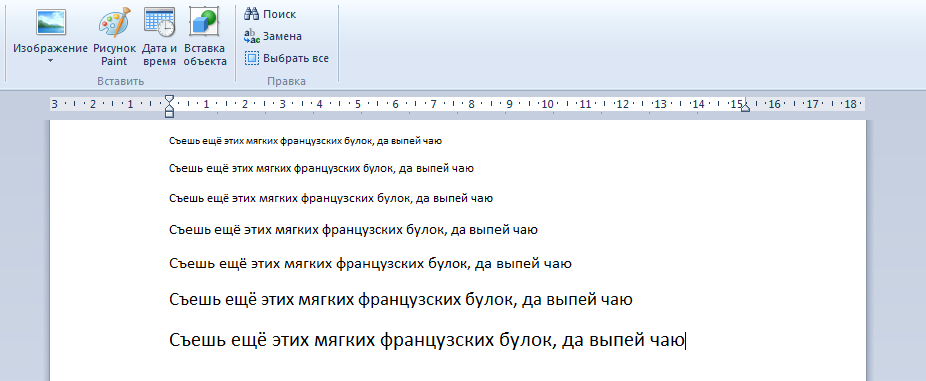Open the Замена replace tool
The width and height of the screenshot is (926, 381).
pos(273,36)
